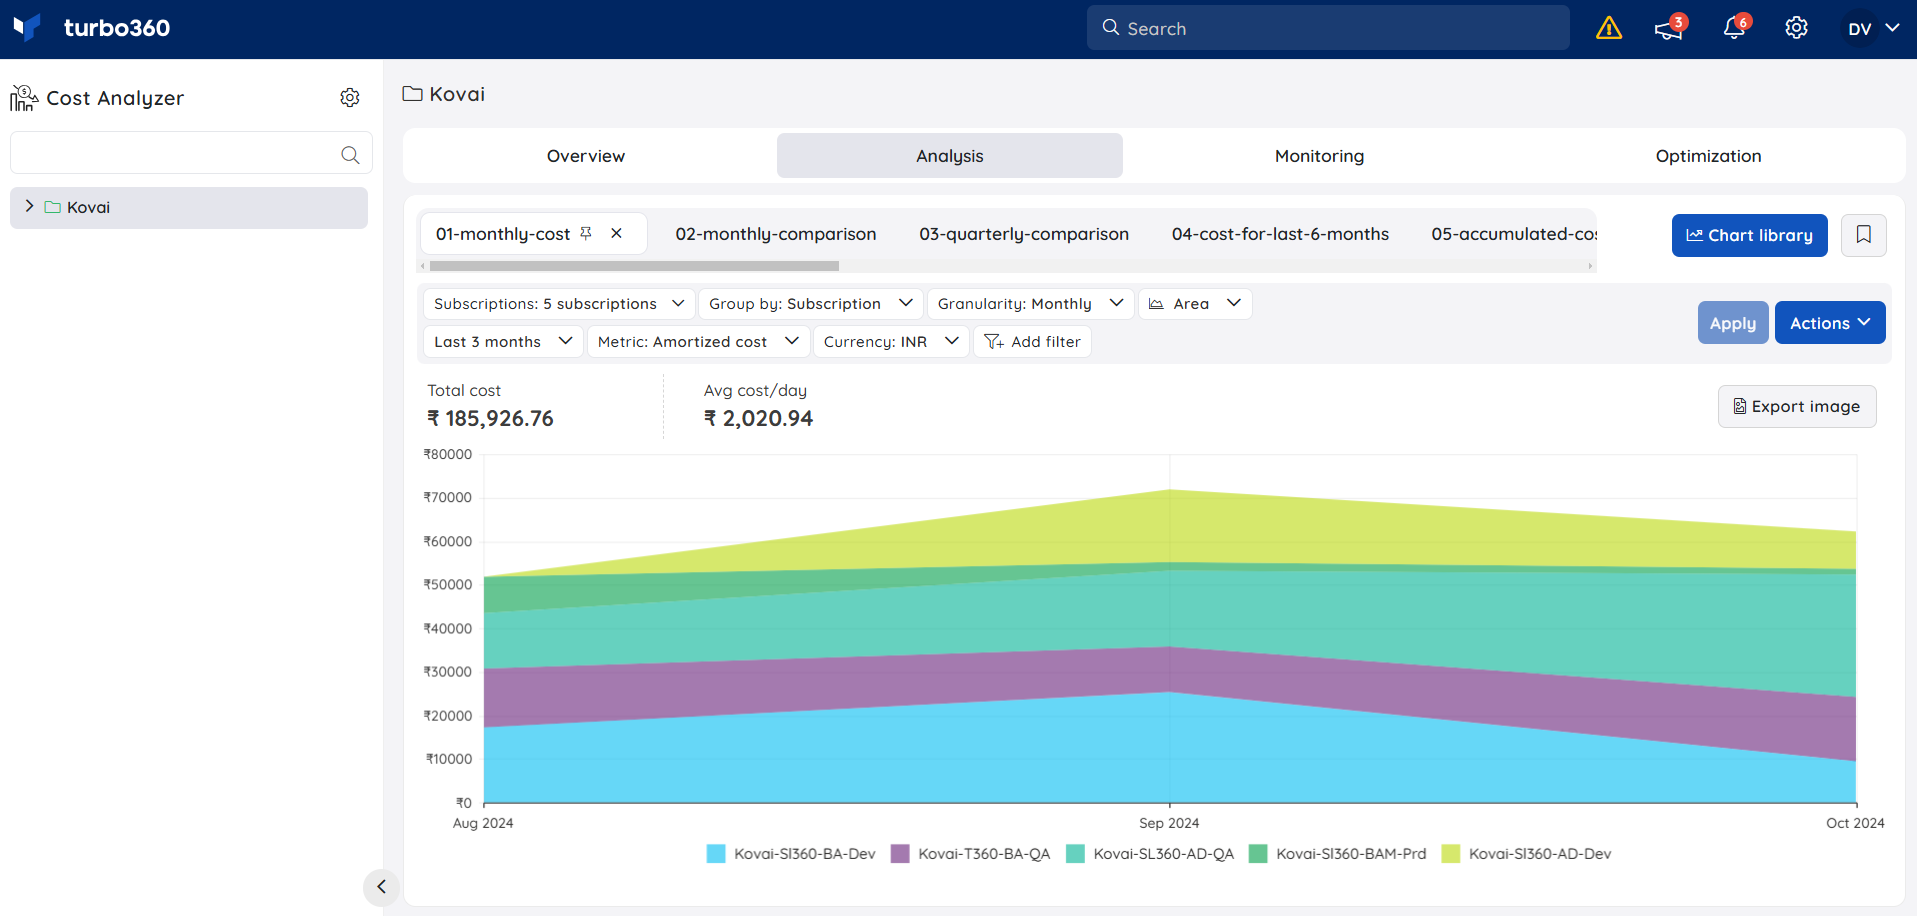Click the Kovai page title text
The height and width of the screenshot is (916, 1917).
tap(457, 94)
